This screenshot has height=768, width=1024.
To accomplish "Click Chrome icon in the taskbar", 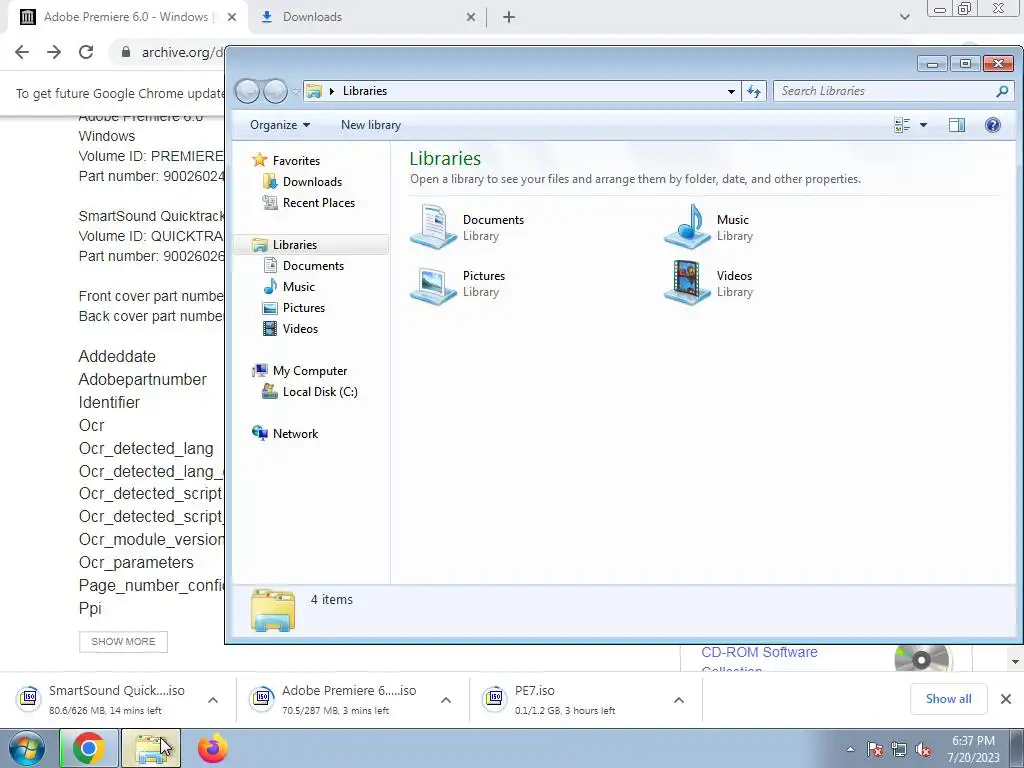I will coord(89,749).
